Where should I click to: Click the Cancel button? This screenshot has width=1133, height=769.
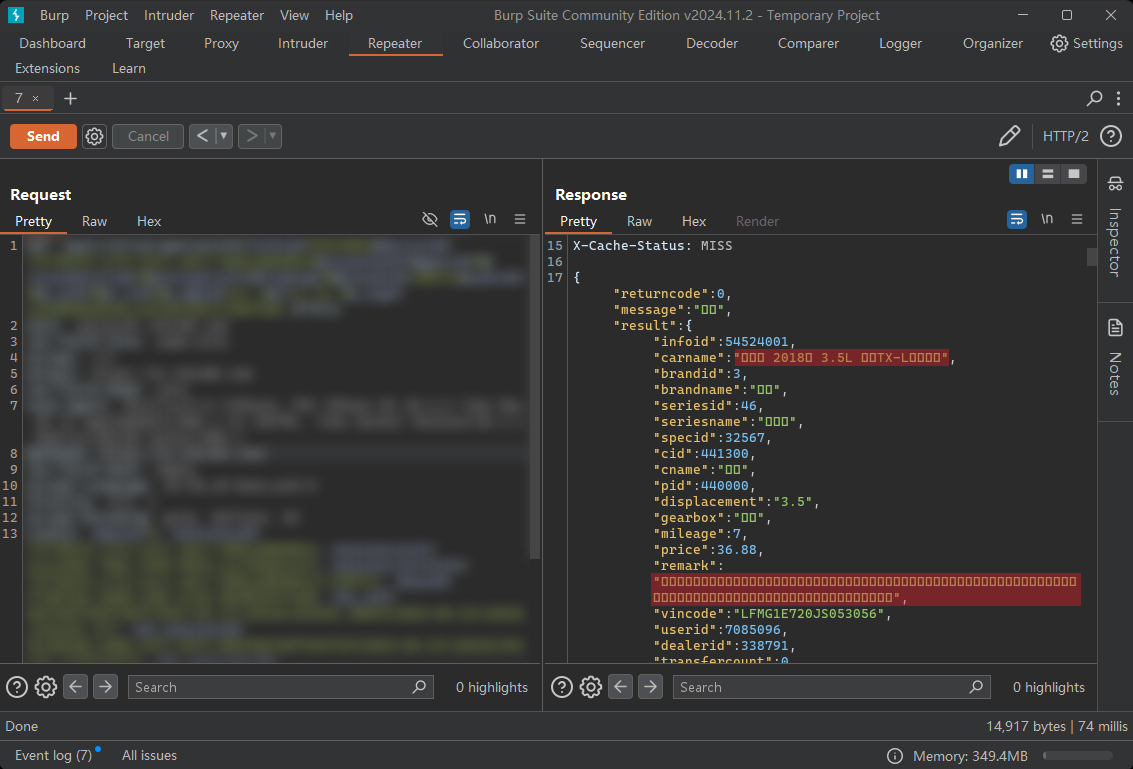[148, 136]
